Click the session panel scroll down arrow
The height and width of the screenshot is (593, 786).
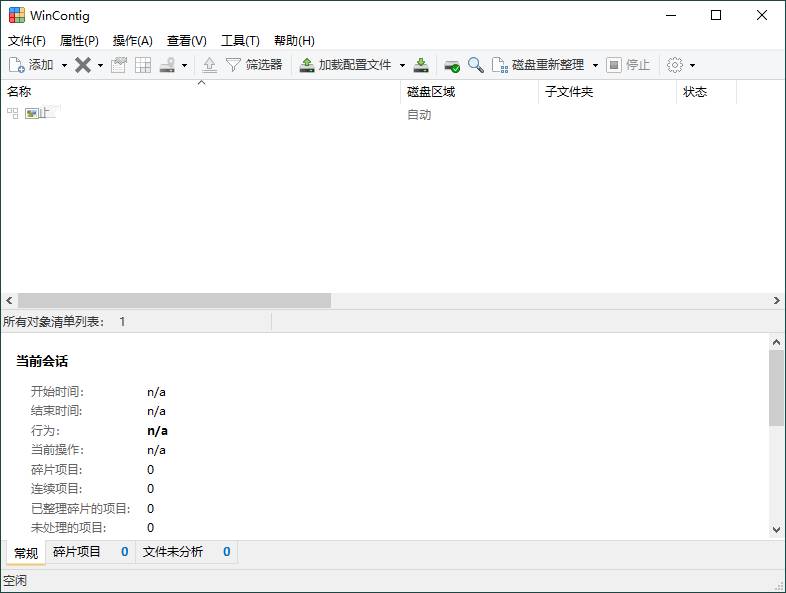coord(777,530)
